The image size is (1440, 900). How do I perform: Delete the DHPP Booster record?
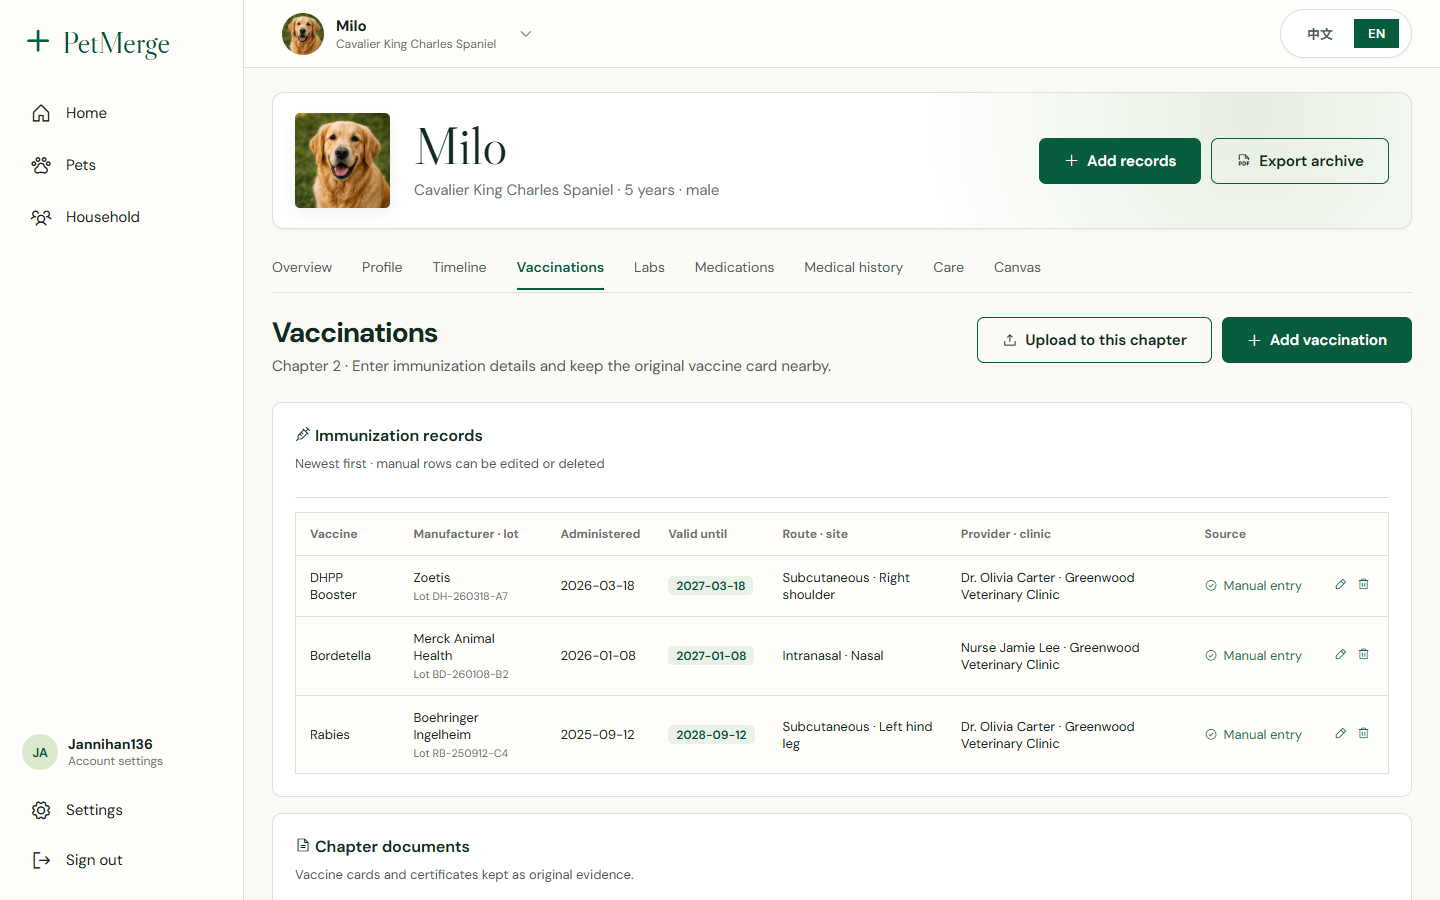pyautogui.click(x=1363, y=585)
